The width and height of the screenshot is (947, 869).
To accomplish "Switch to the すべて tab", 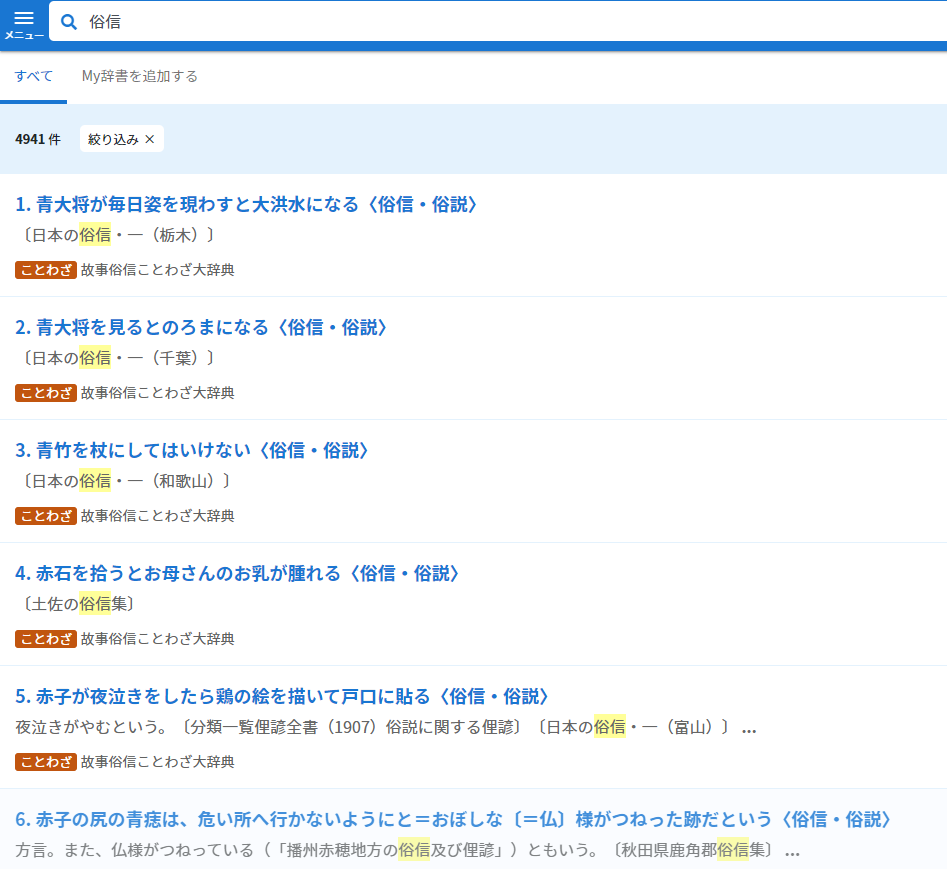I will 34,76.
